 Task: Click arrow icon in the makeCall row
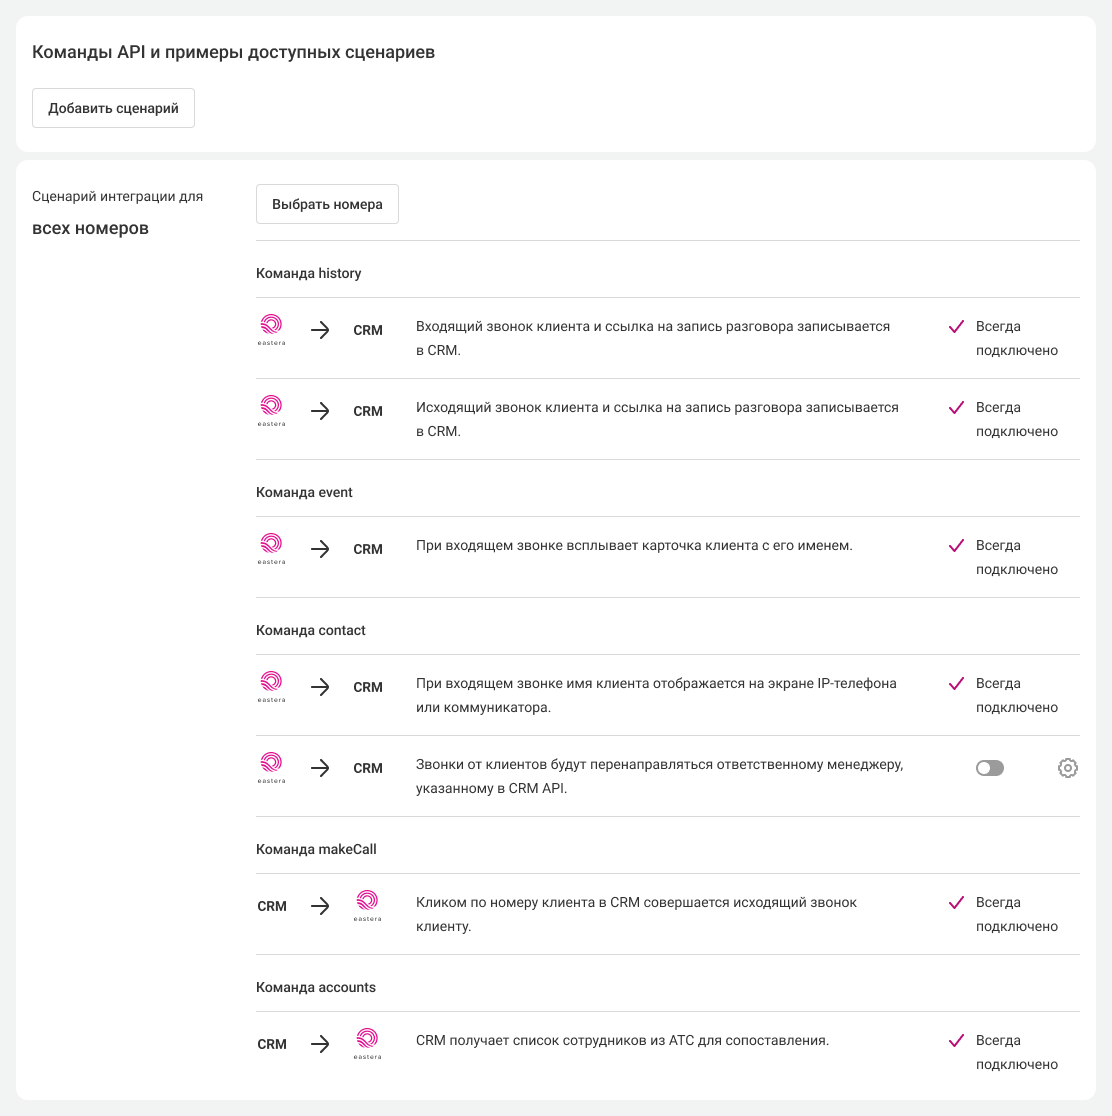(x=320, y=906)
